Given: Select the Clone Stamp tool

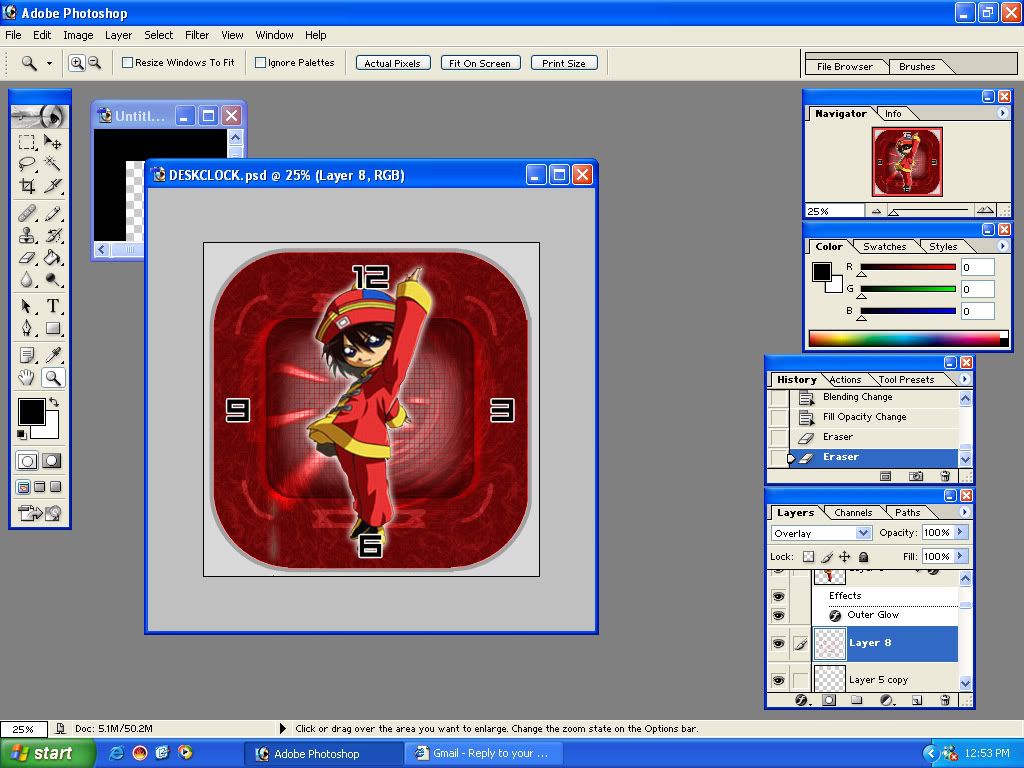Looking at the screenshot, I should [x=27, y=235].
